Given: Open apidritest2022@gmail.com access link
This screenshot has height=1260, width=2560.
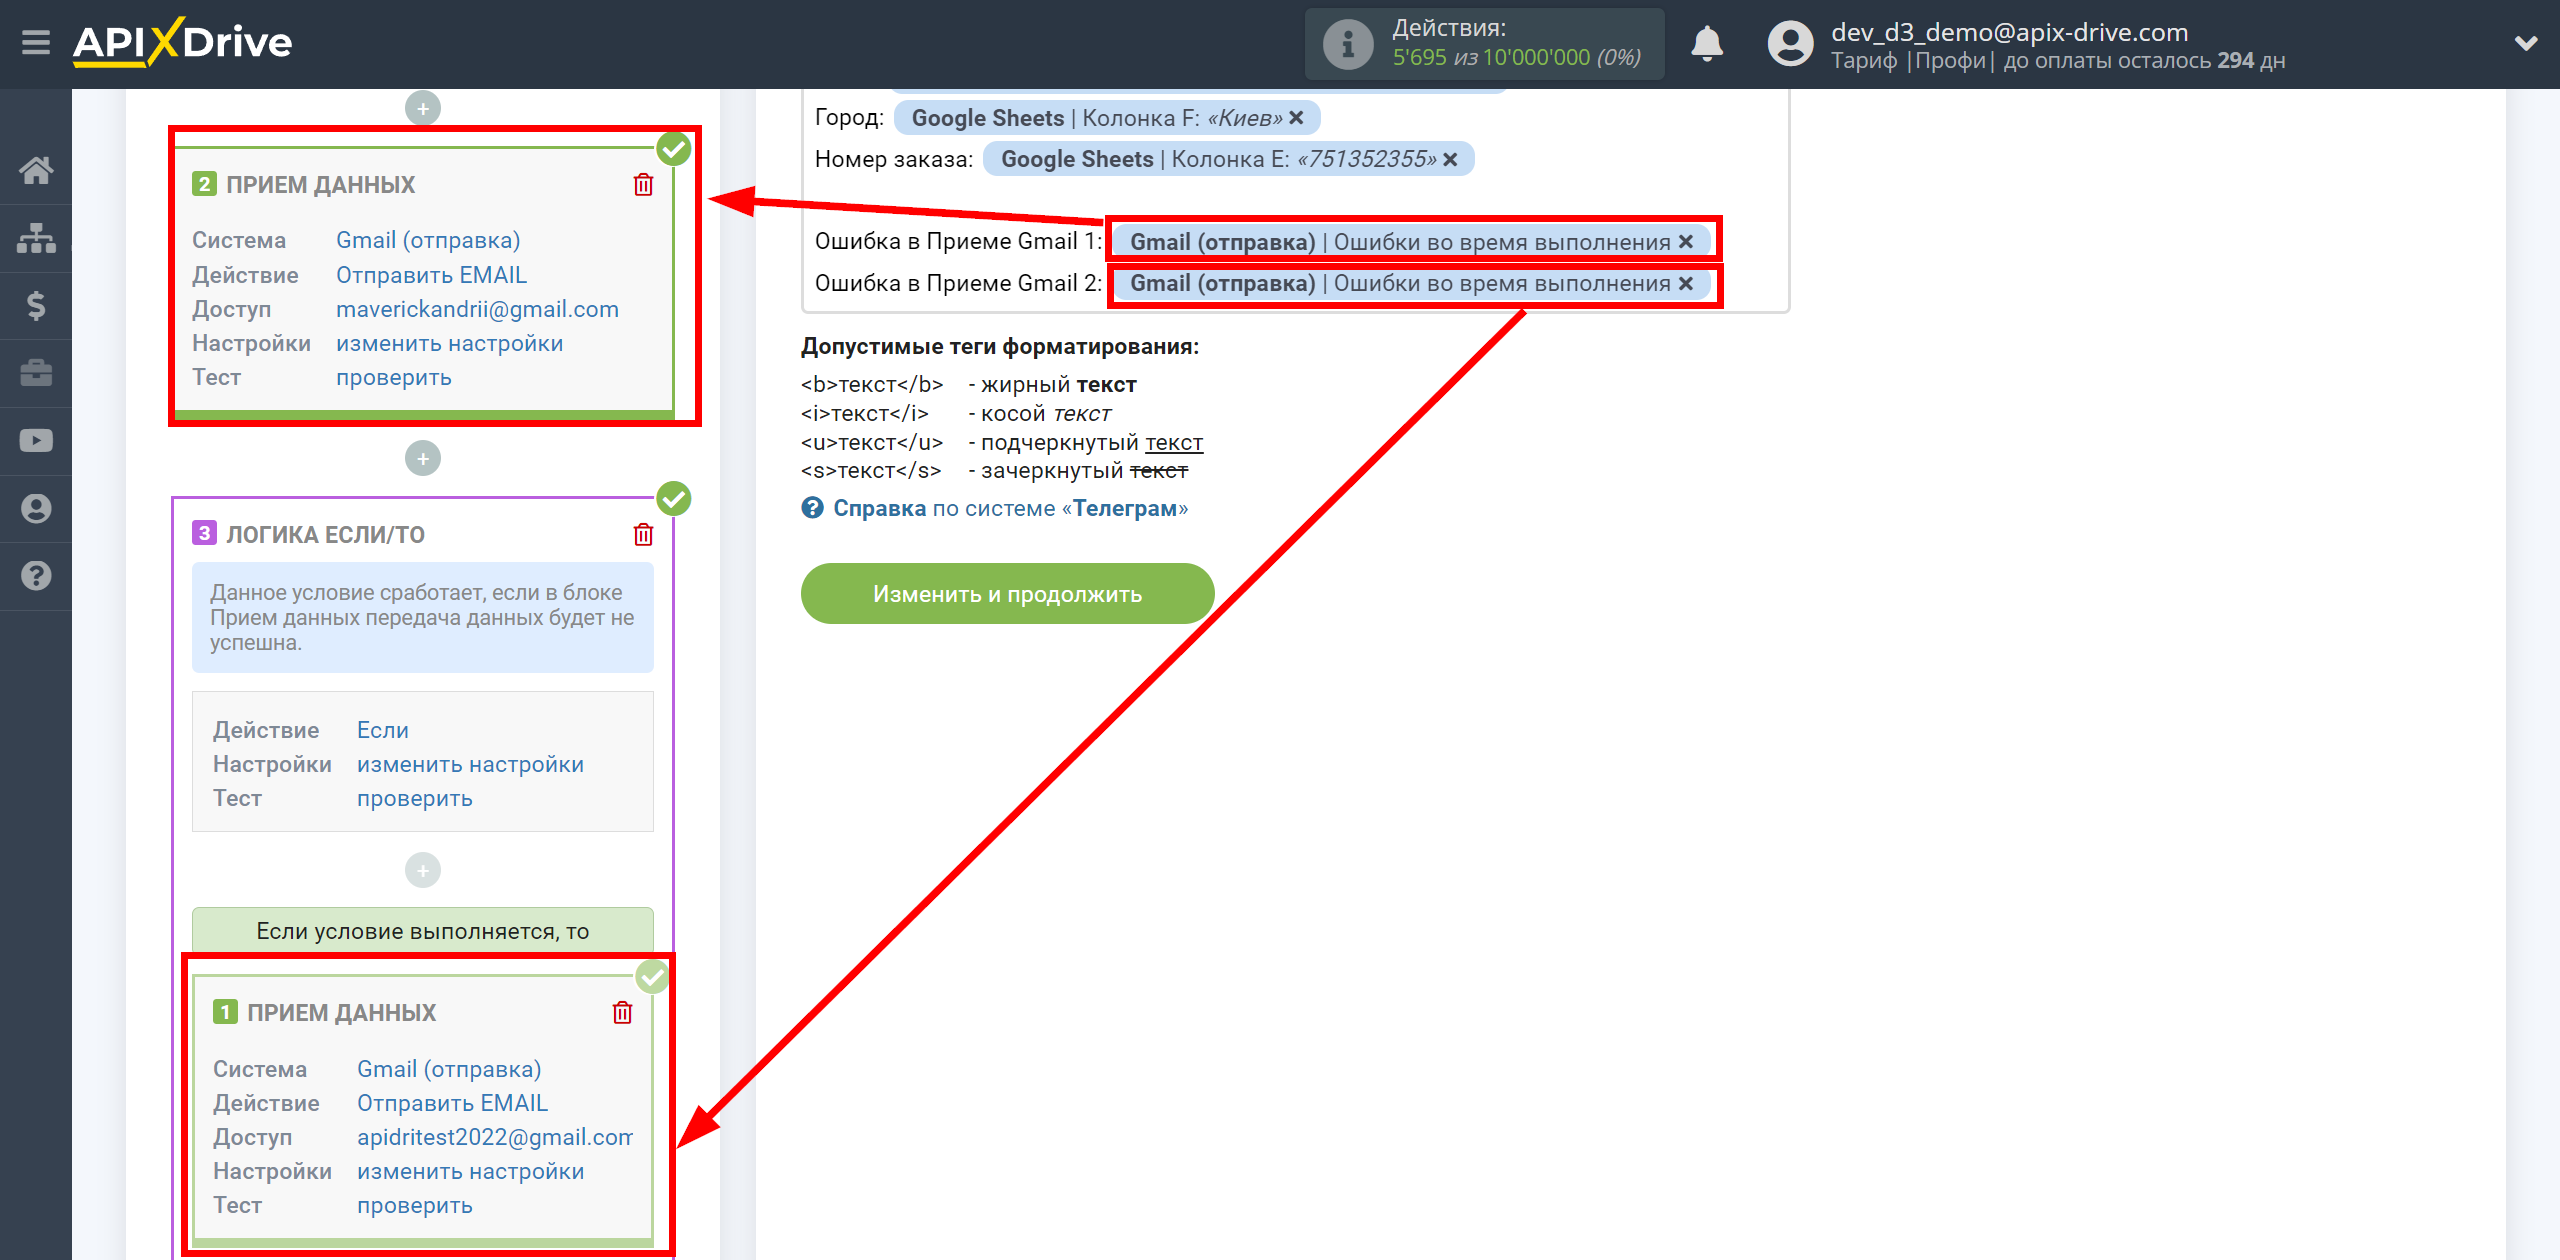Looking at the screenshot, I should pos(495,1138).
